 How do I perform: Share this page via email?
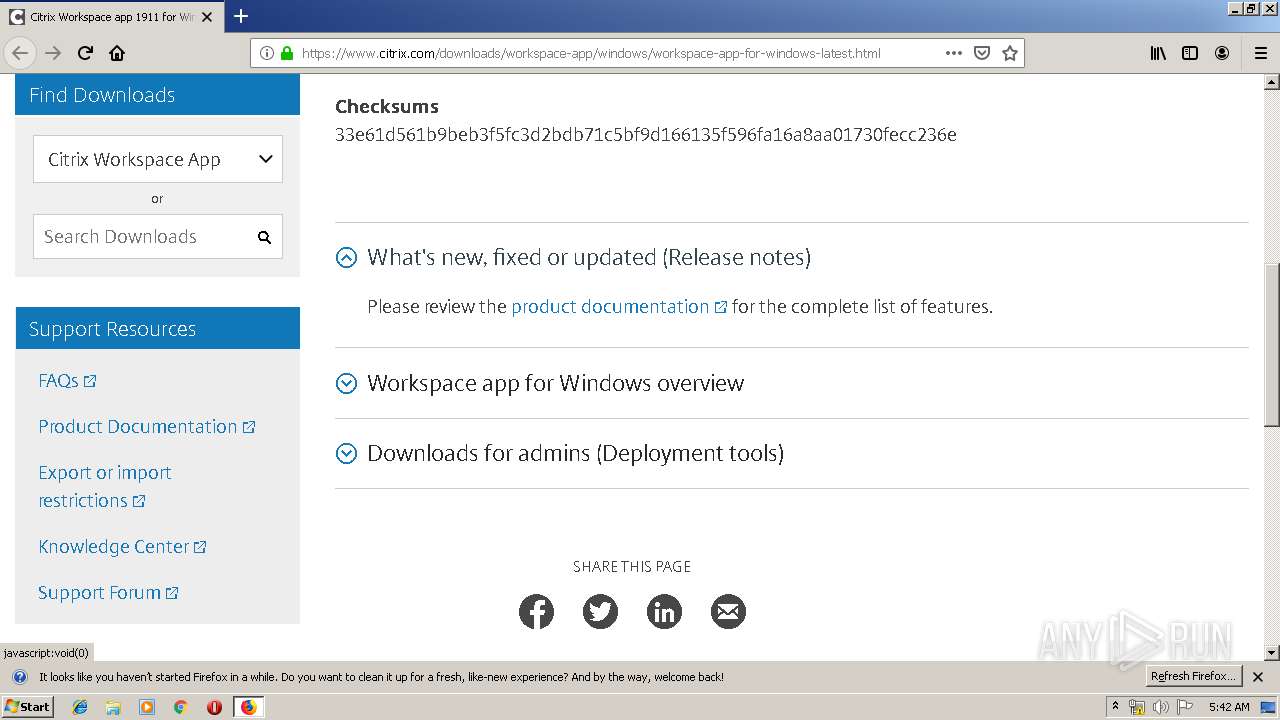[728, 611]
